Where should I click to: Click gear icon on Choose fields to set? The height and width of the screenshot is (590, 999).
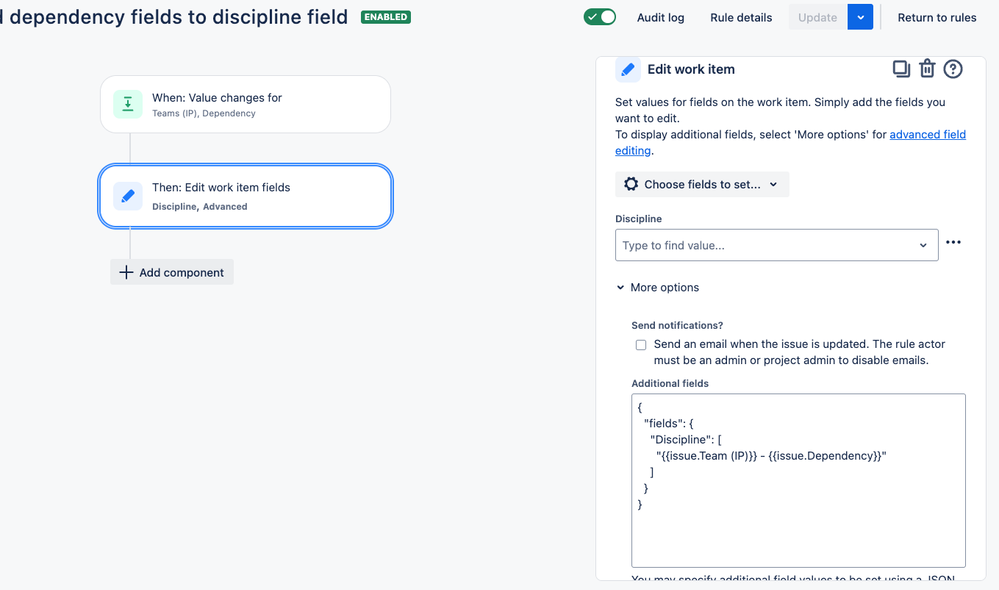click(x=631, y=184)
